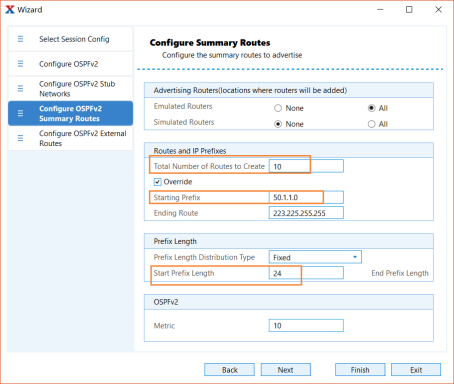This screenshot has height=384, width=454.
Task: Click the Finish button
Action: tap(360, 370)
